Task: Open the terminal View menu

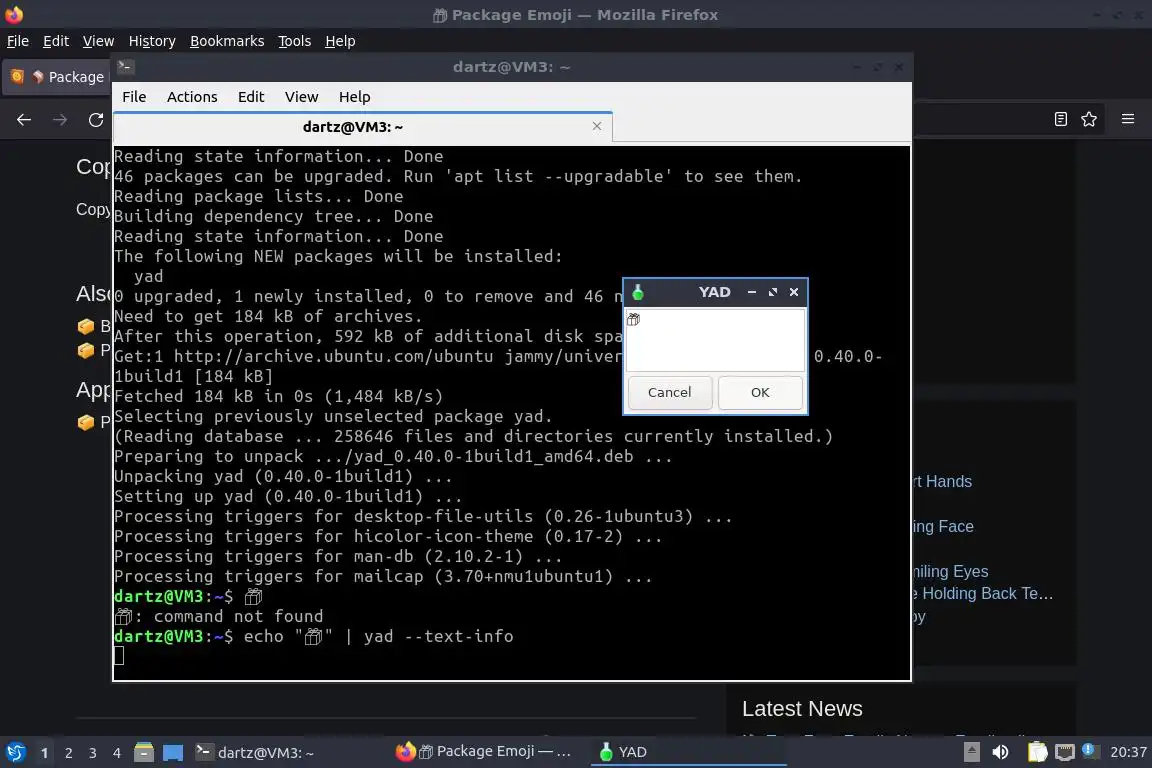Action: (x=301, y=97)
